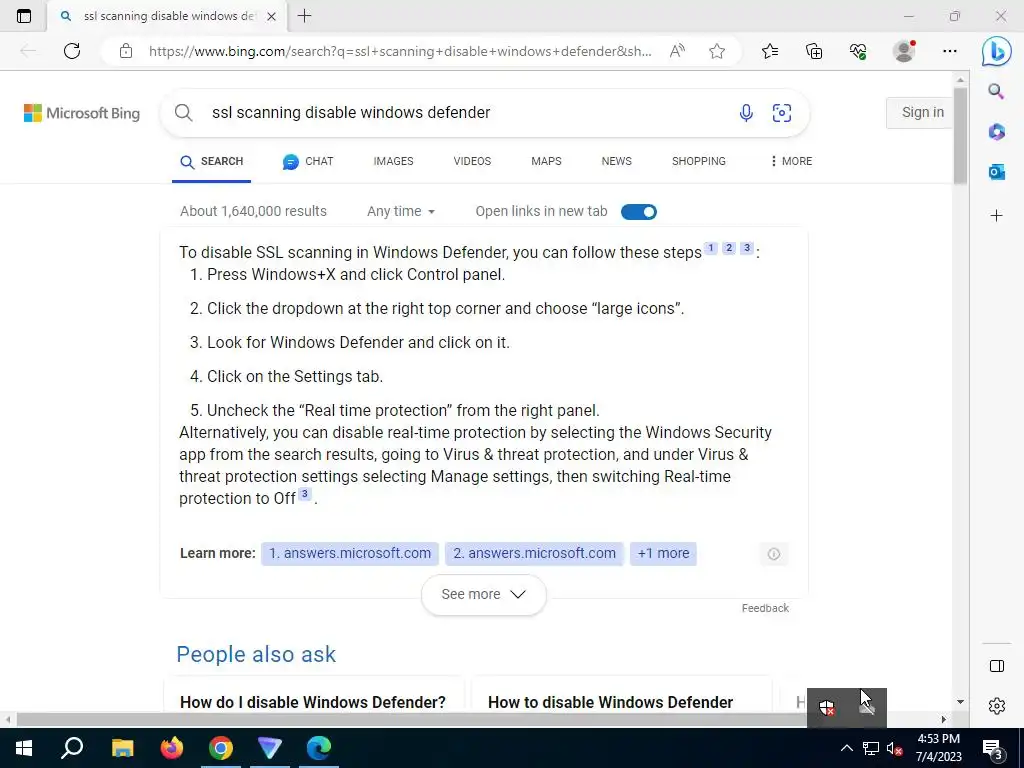Launch File Explorer from taskbar
1024x768 pixels.
[x=122, y=748]
